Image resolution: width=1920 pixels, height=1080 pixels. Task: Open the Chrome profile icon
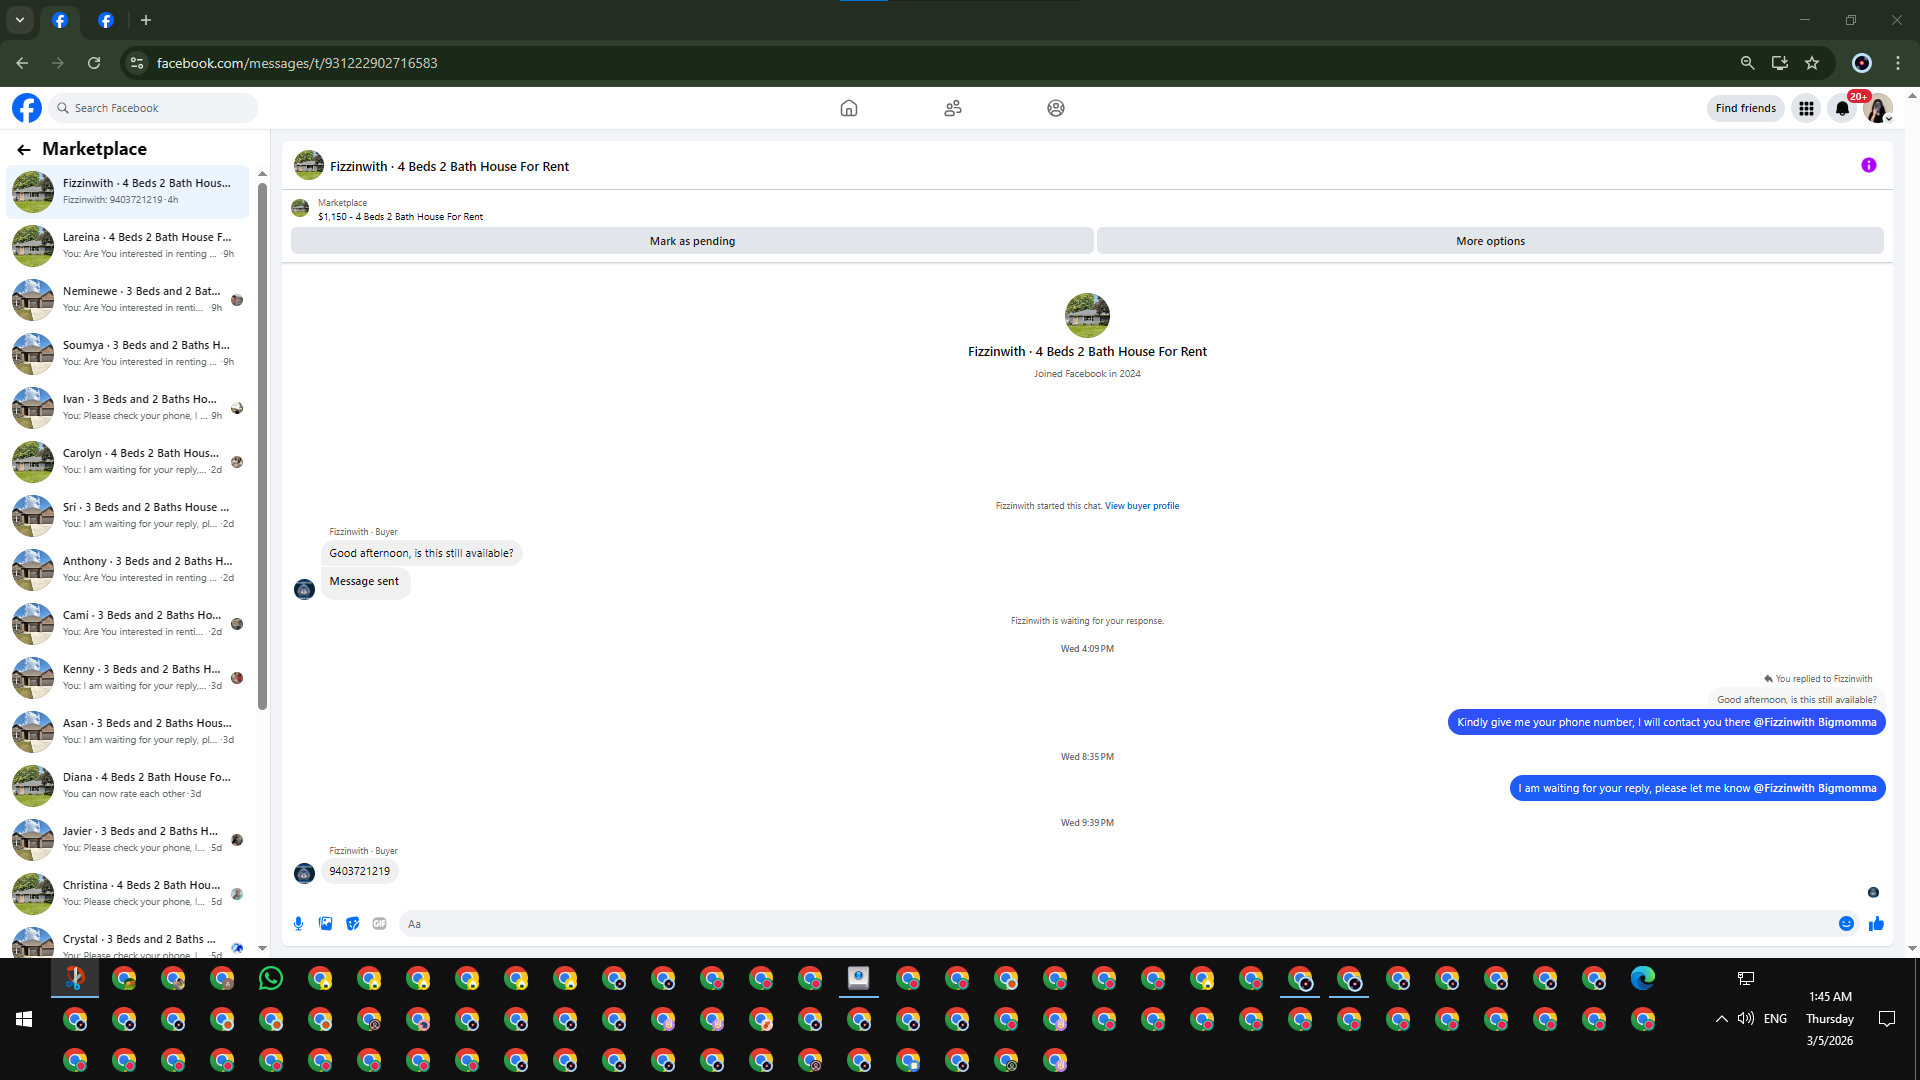point(1862,63)
